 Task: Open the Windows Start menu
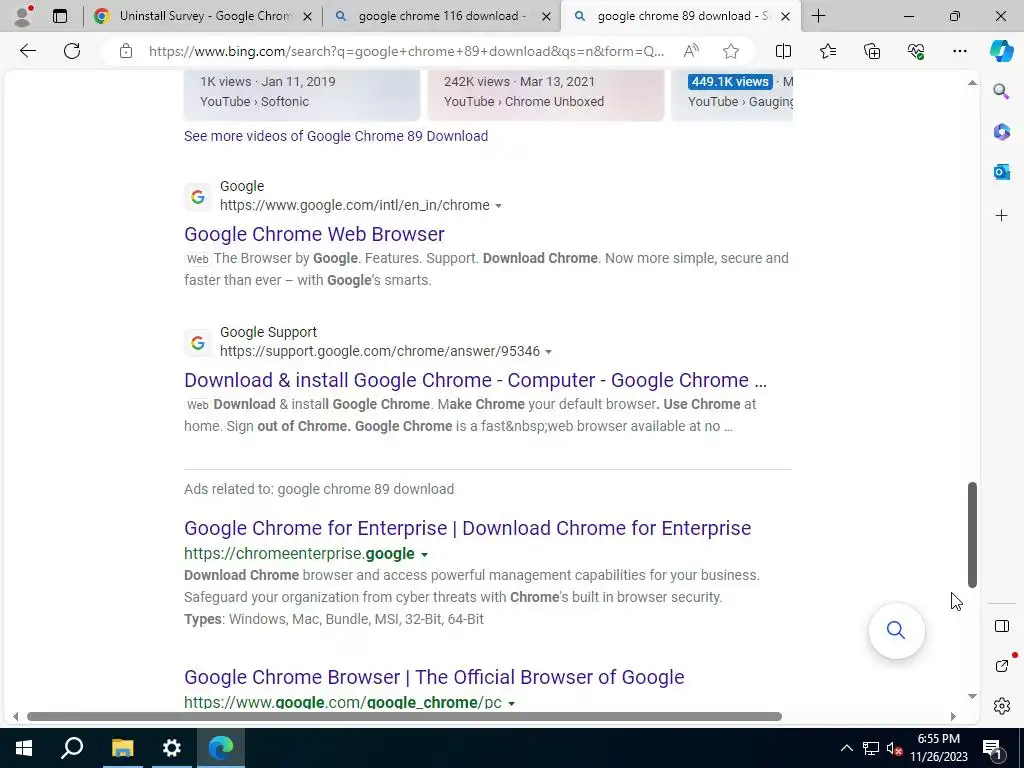(x=24, y=748)
